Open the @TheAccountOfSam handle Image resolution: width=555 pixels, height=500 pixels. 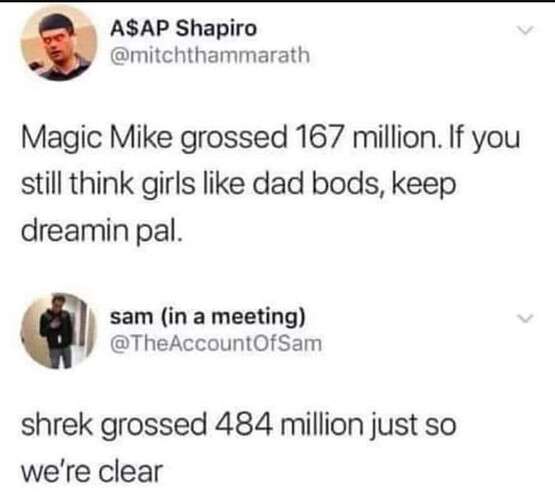(x=216, y=343)
